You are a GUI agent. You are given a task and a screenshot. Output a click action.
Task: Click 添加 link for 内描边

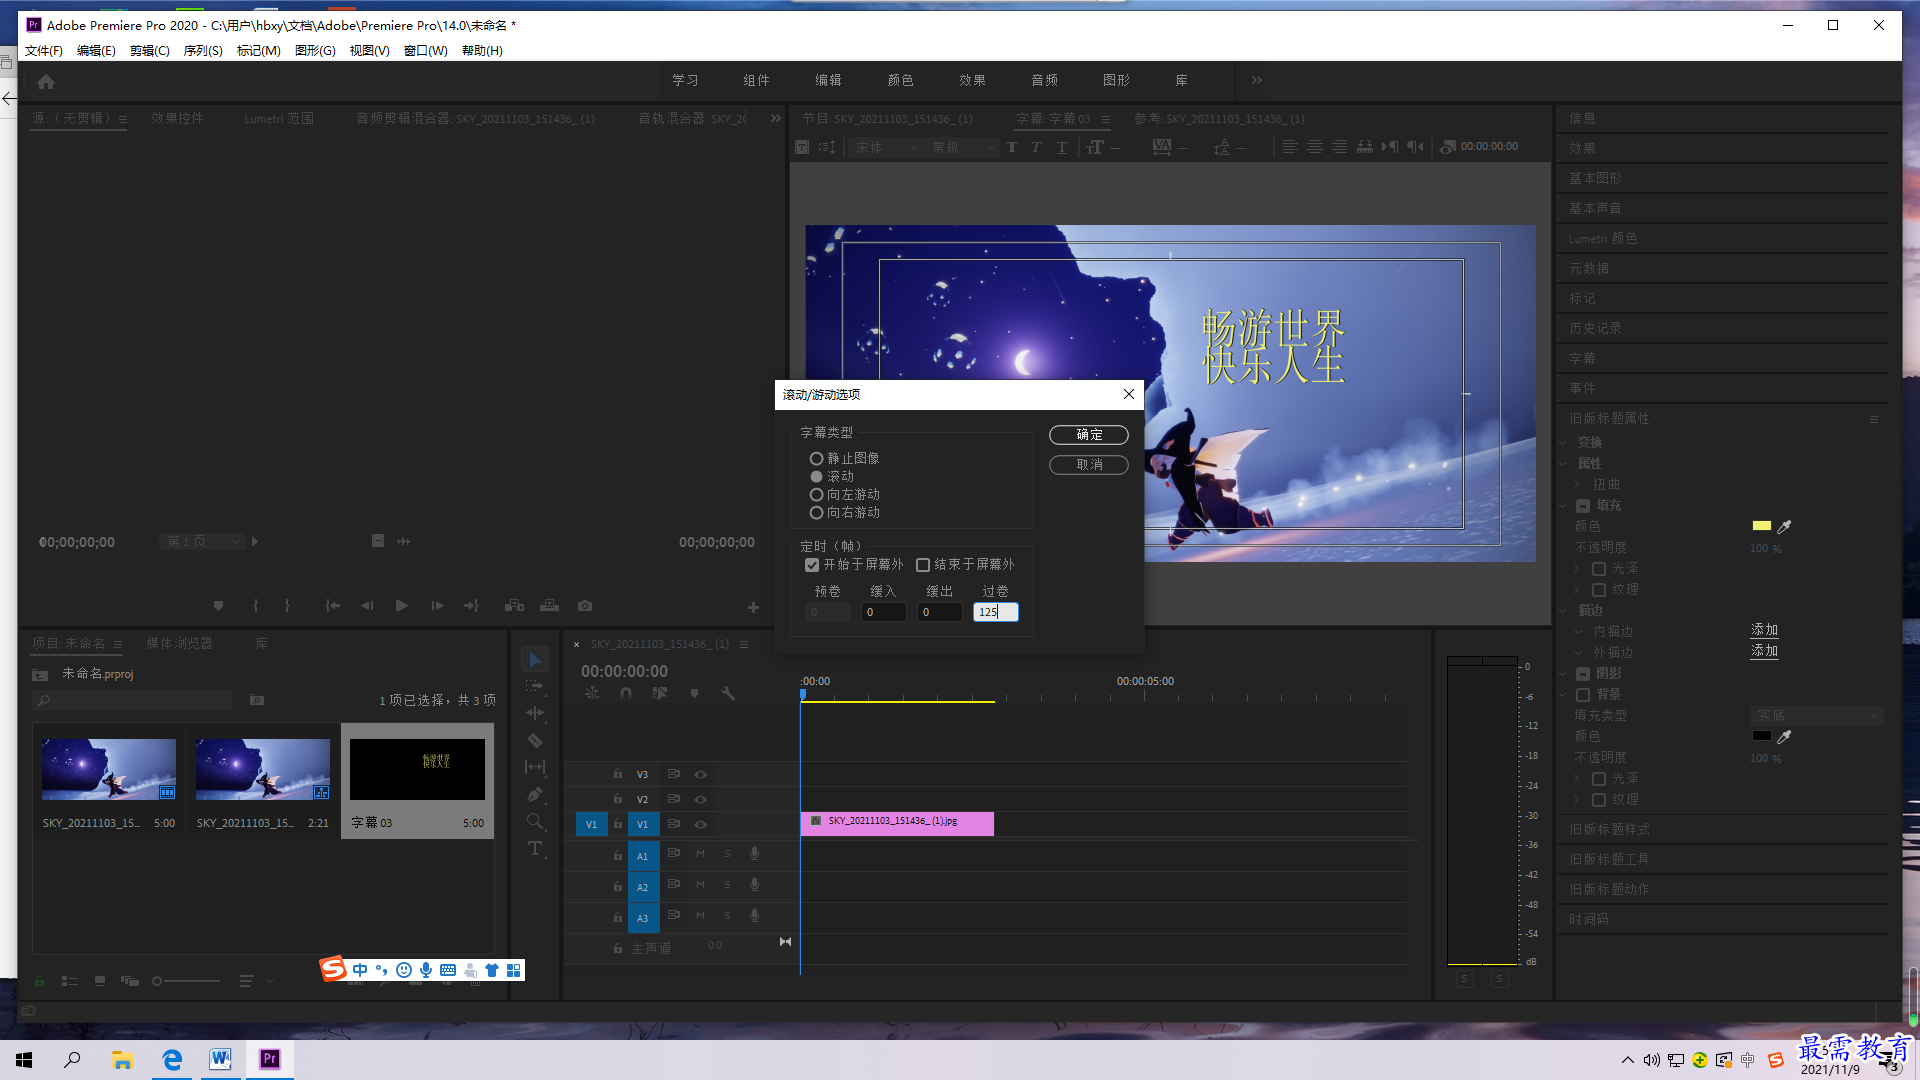click(1764, 630)
